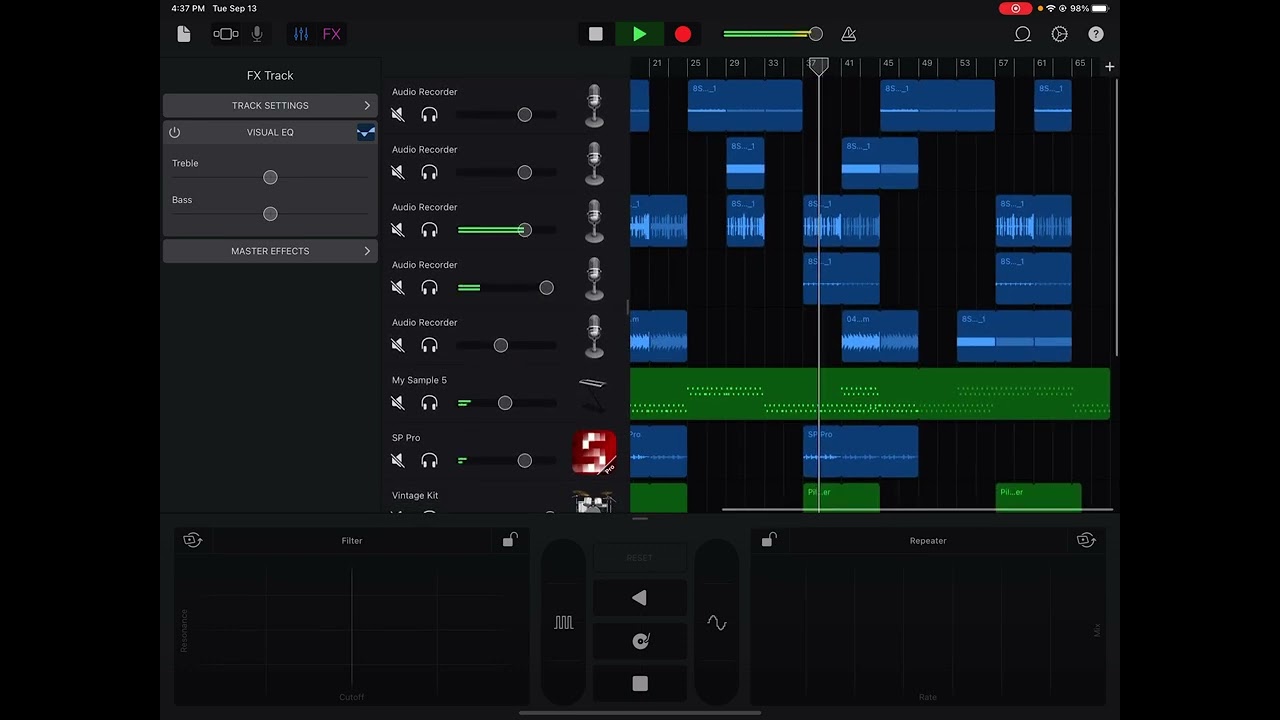Adjust volume of third Audio Recorder track
Viewport: 1280px width, 720px height.
coord(506,230)
